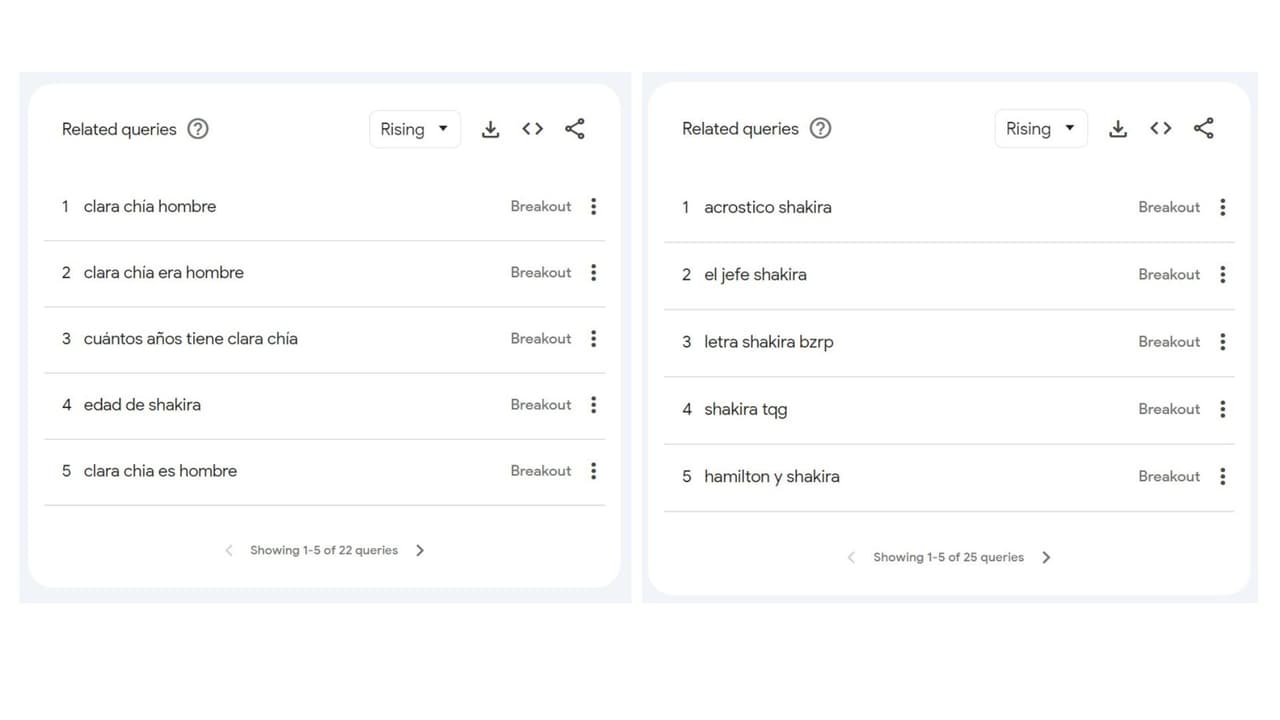Open query el jefe shakira
Screen dimensions: 1280x720
tap(755, 274)
